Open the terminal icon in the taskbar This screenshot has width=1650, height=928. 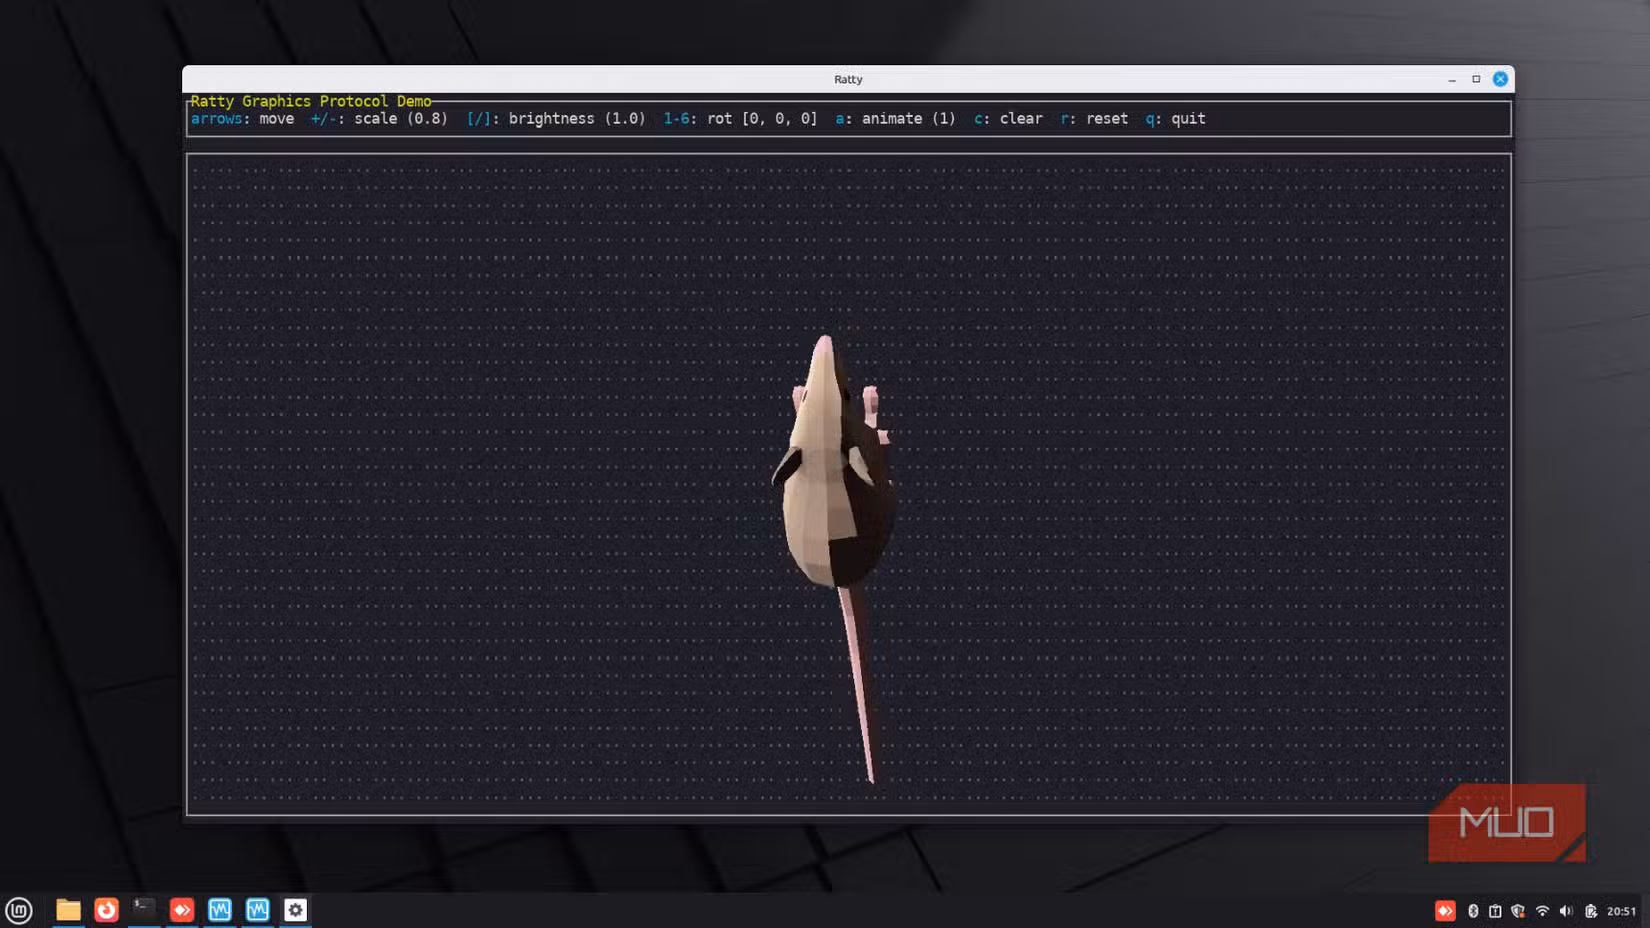click(x=144, y=909)
